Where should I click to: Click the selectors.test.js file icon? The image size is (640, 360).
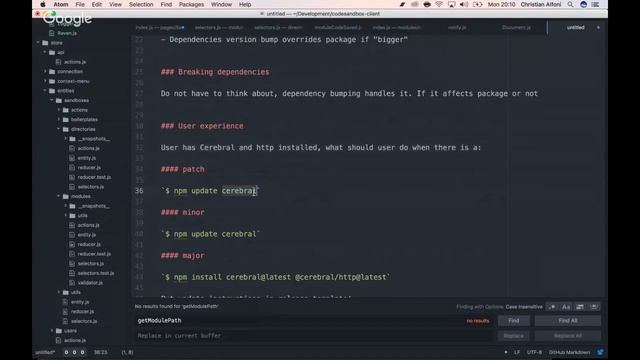coord(72,273)
